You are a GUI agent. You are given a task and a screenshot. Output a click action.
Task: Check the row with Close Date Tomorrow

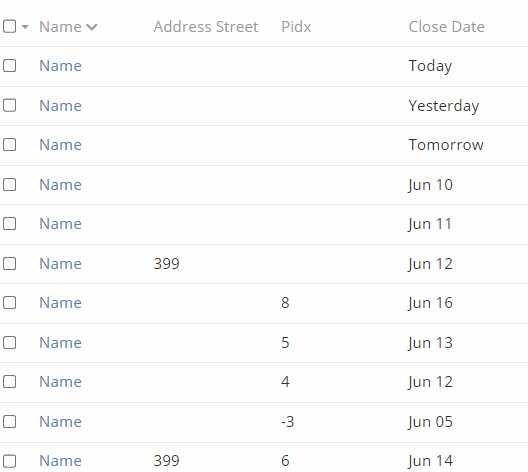[9, 145]
